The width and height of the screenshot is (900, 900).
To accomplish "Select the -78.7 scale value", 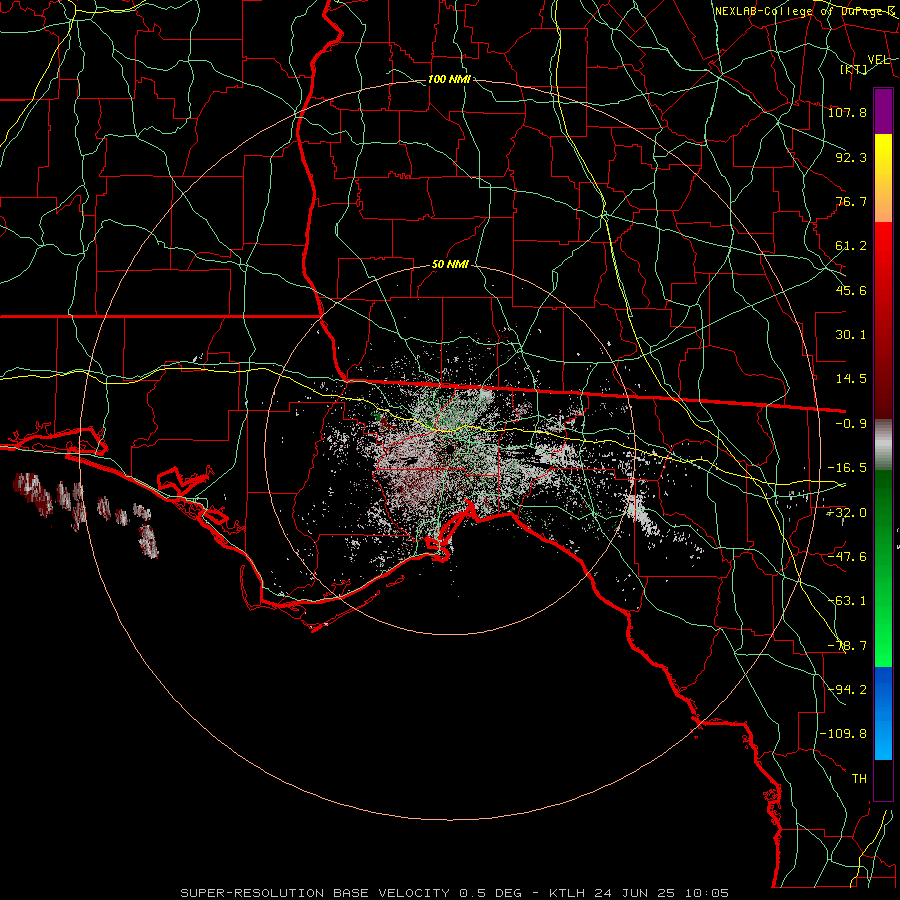I will click(x=847, y=646).
